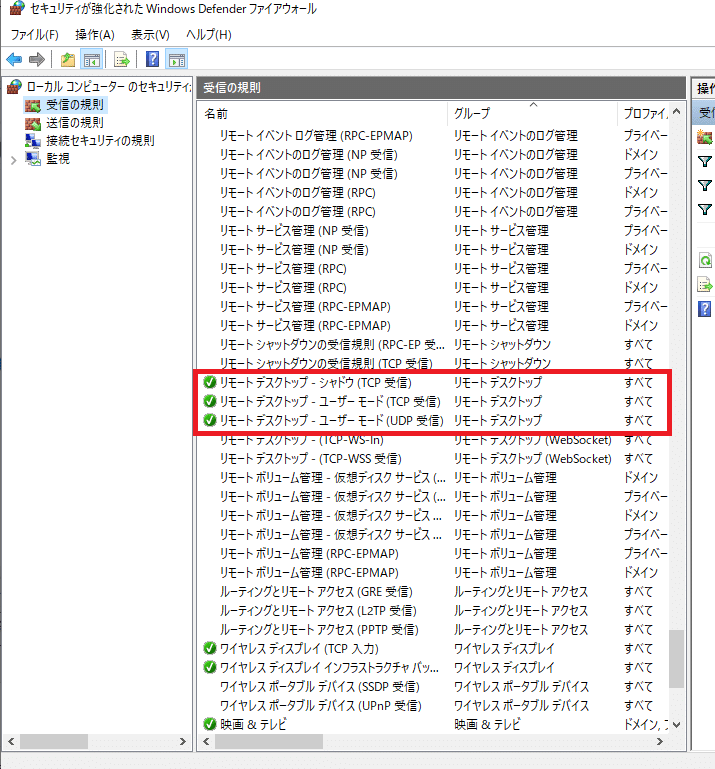Screen dimensions: 715x769
Task: Open the ヘルプ(H) menu
Action: pos(208,35)
